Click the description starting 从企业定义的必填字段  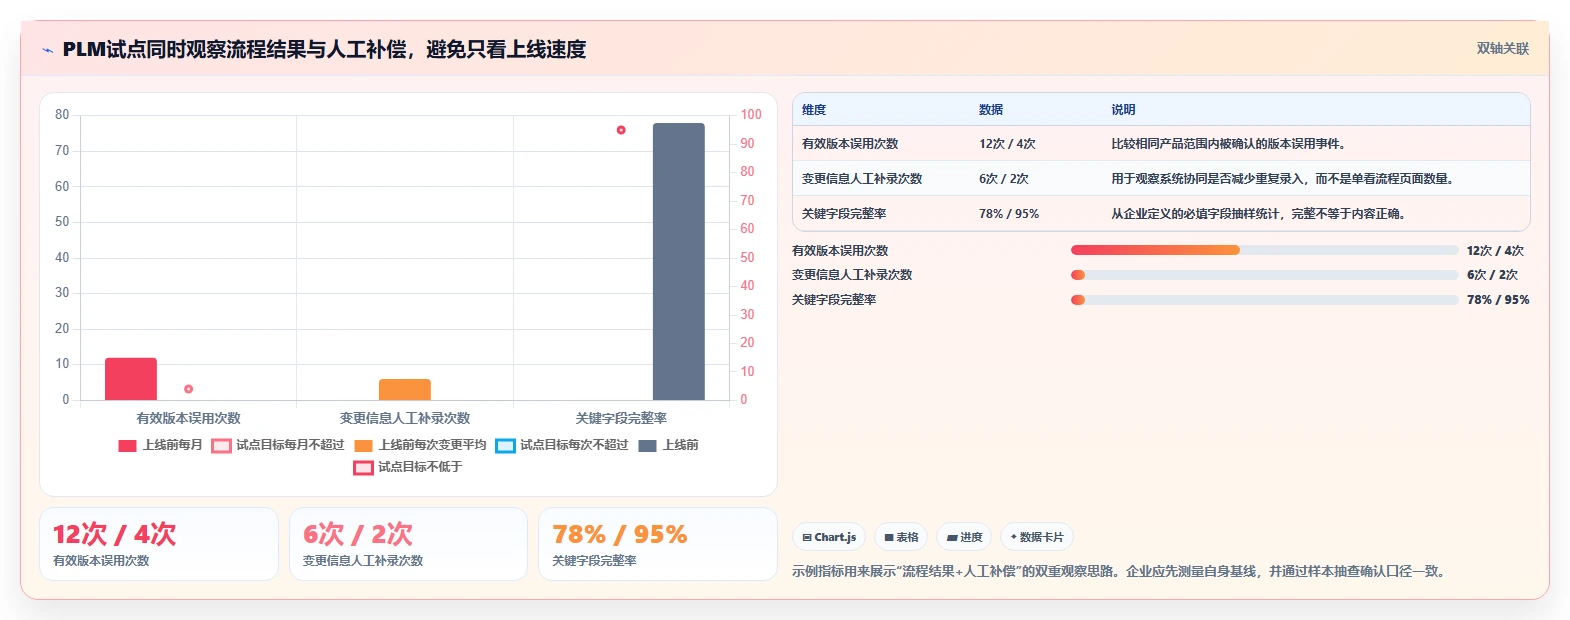coord(1258,214)
